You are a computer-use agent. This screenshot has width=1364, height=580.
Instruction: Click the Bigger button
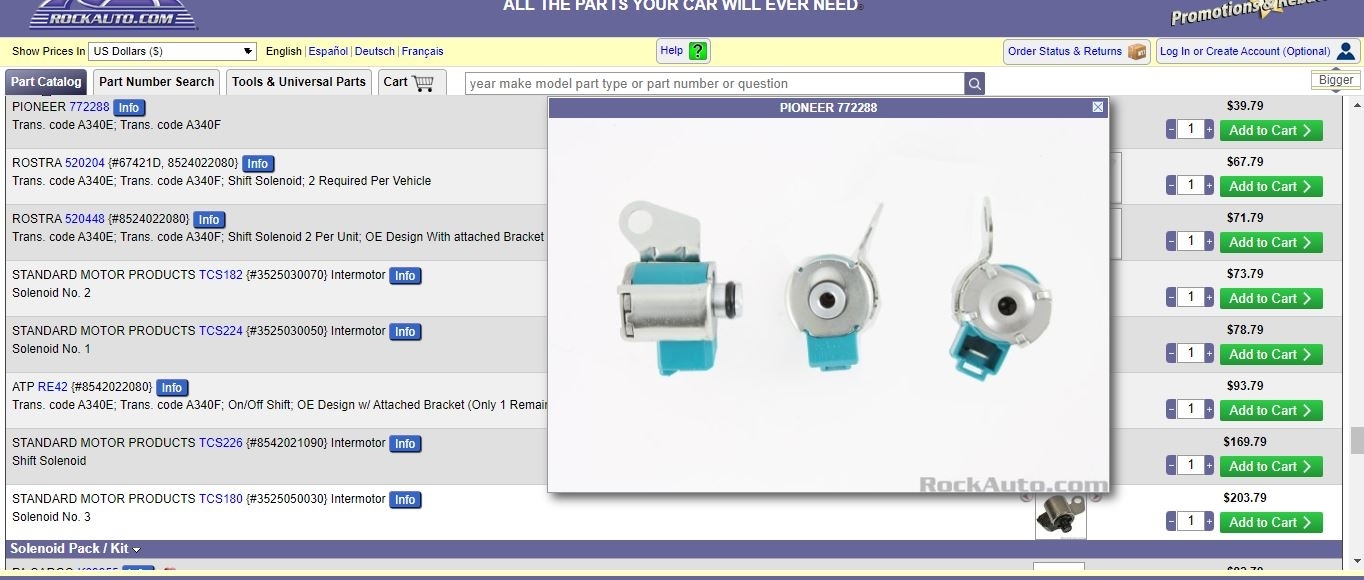[x=1336, y=80]
